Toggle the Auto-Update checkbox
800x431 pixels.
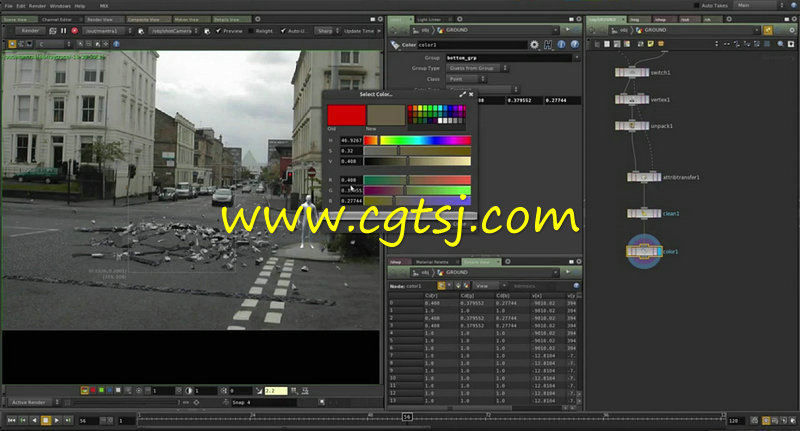click(x=283, y=31)
